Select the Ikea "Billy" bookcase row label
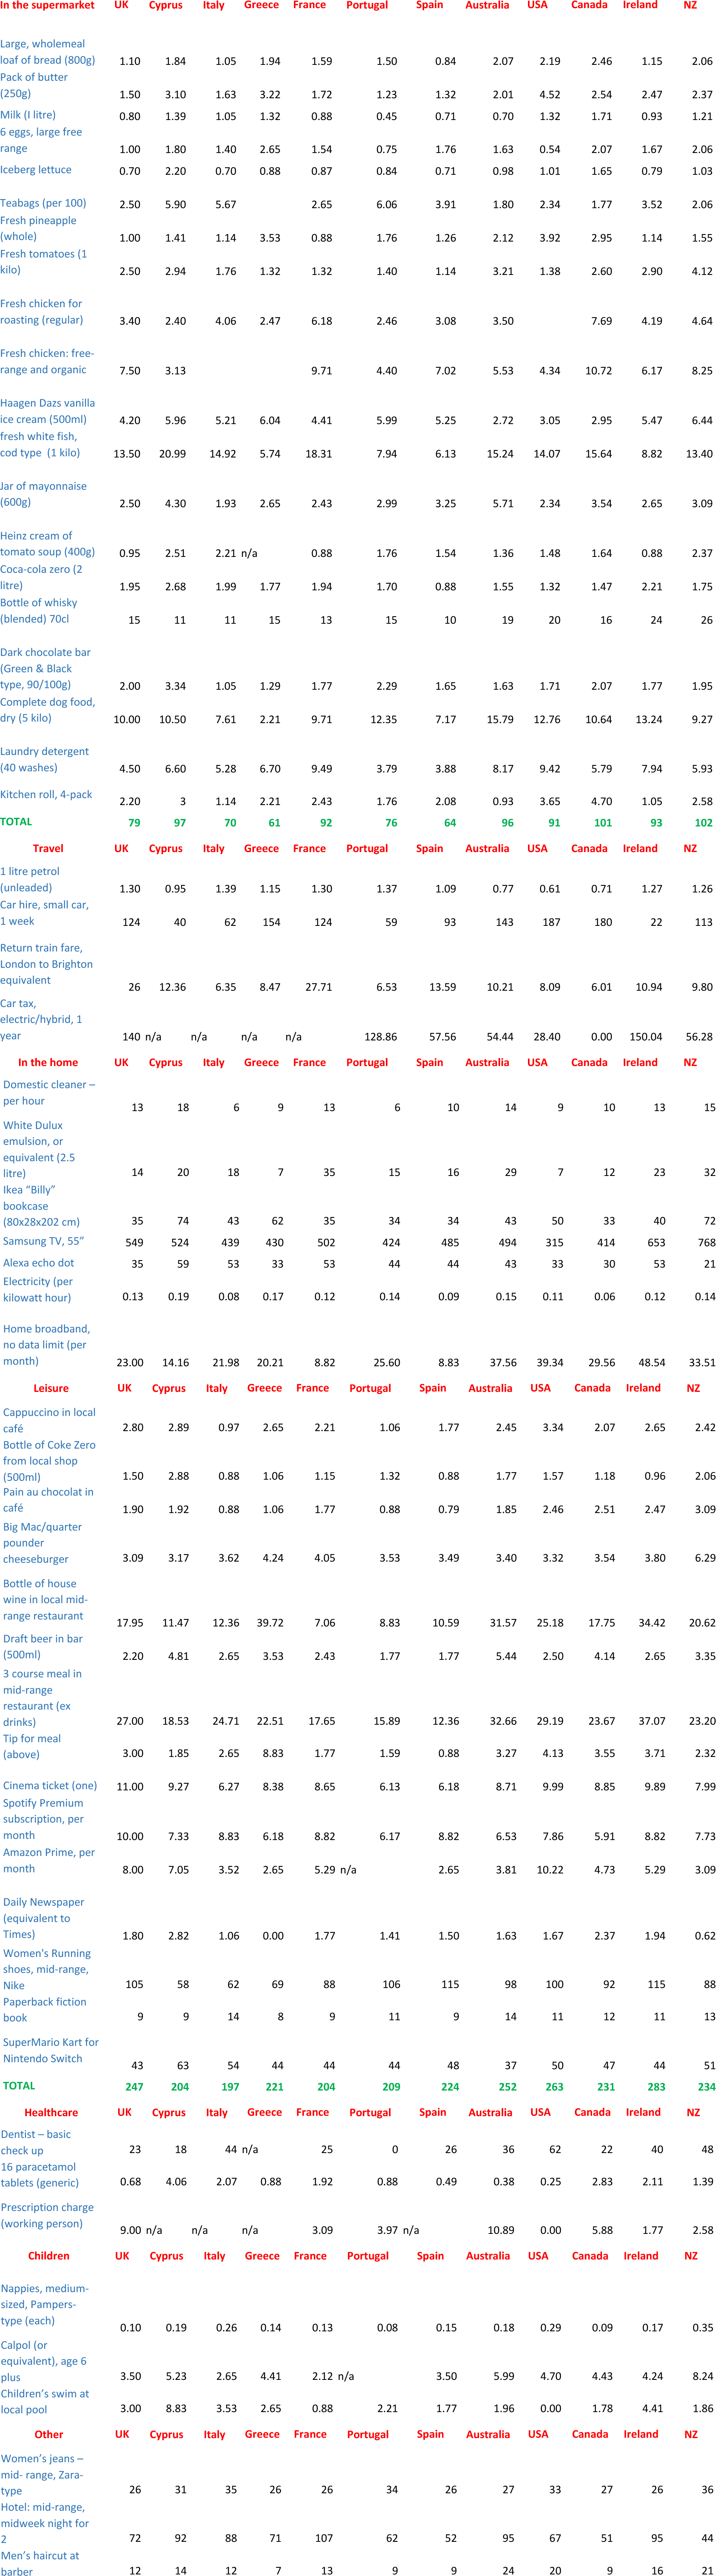This screenshot has width=716, height=2576. click(42, 1206)
